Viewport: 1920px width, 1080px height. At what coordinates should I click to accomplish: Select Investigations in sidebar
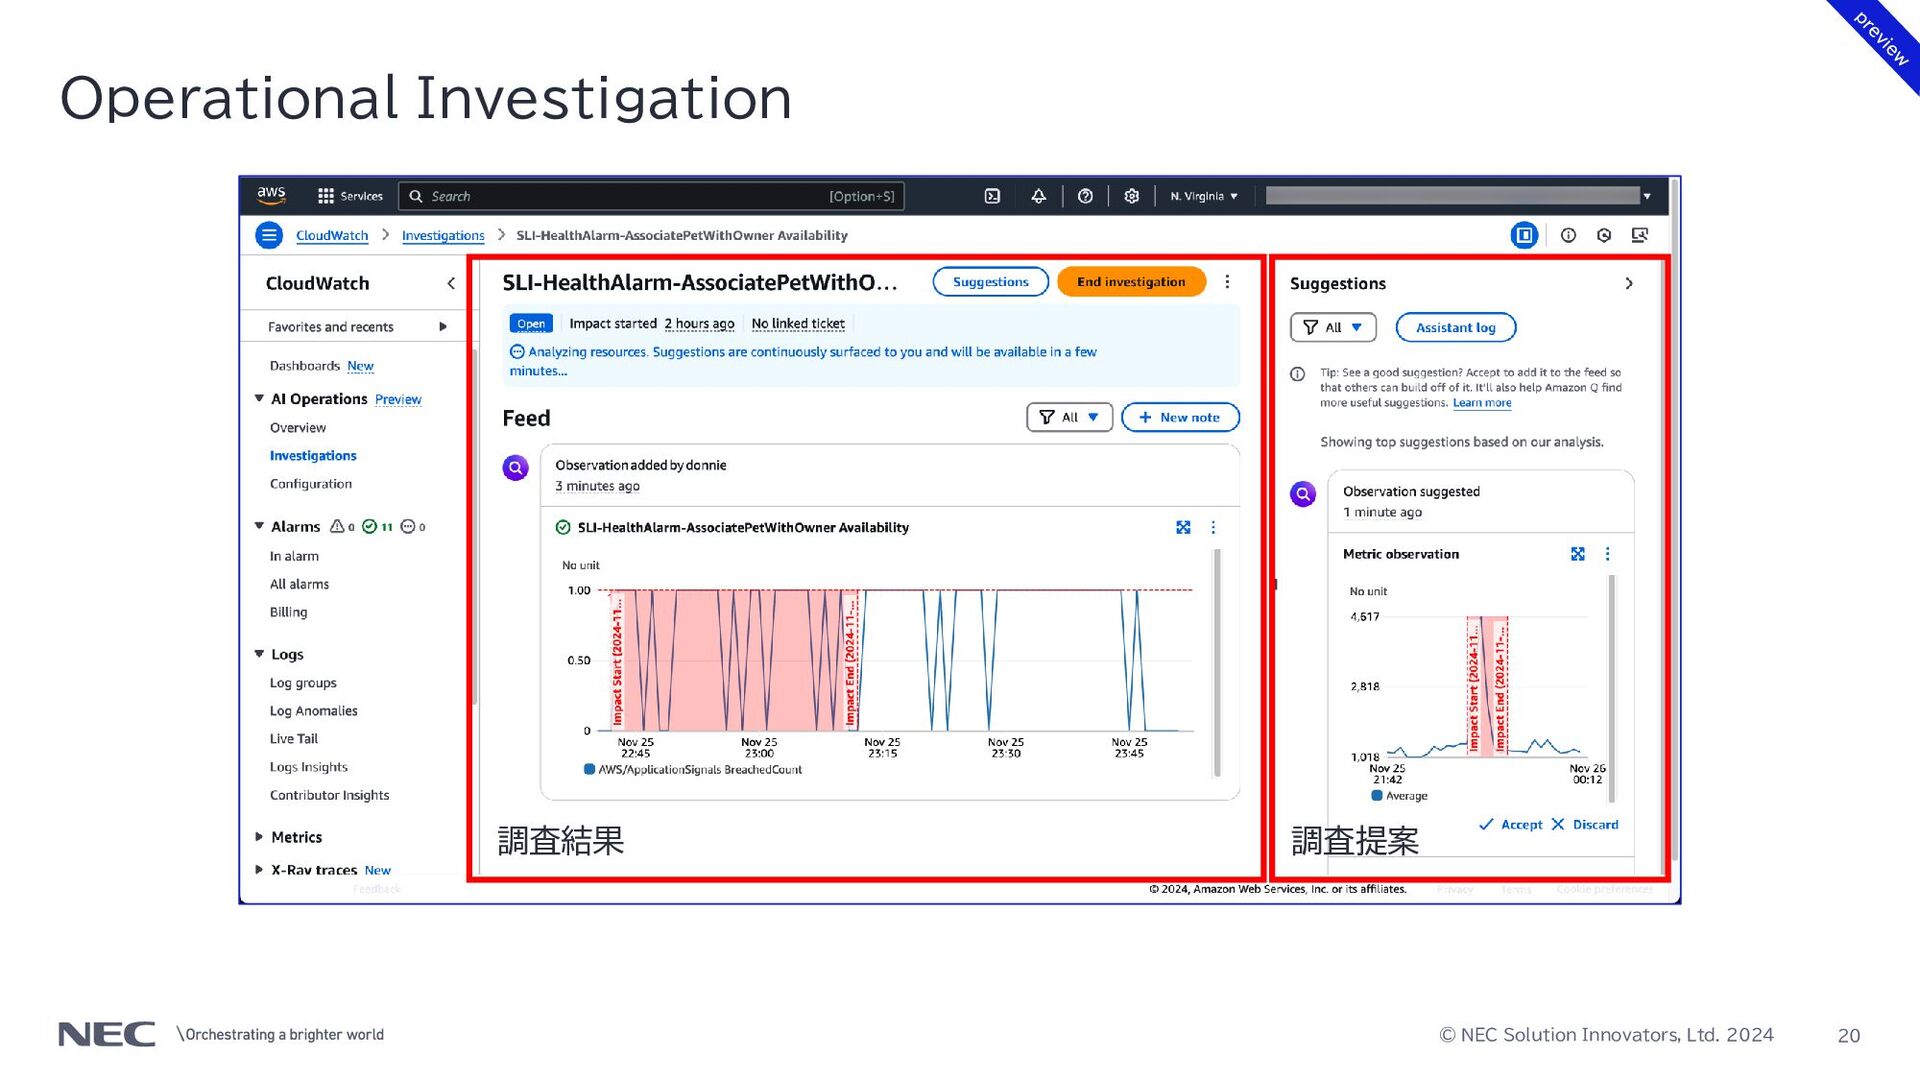[x=313, y=456]
